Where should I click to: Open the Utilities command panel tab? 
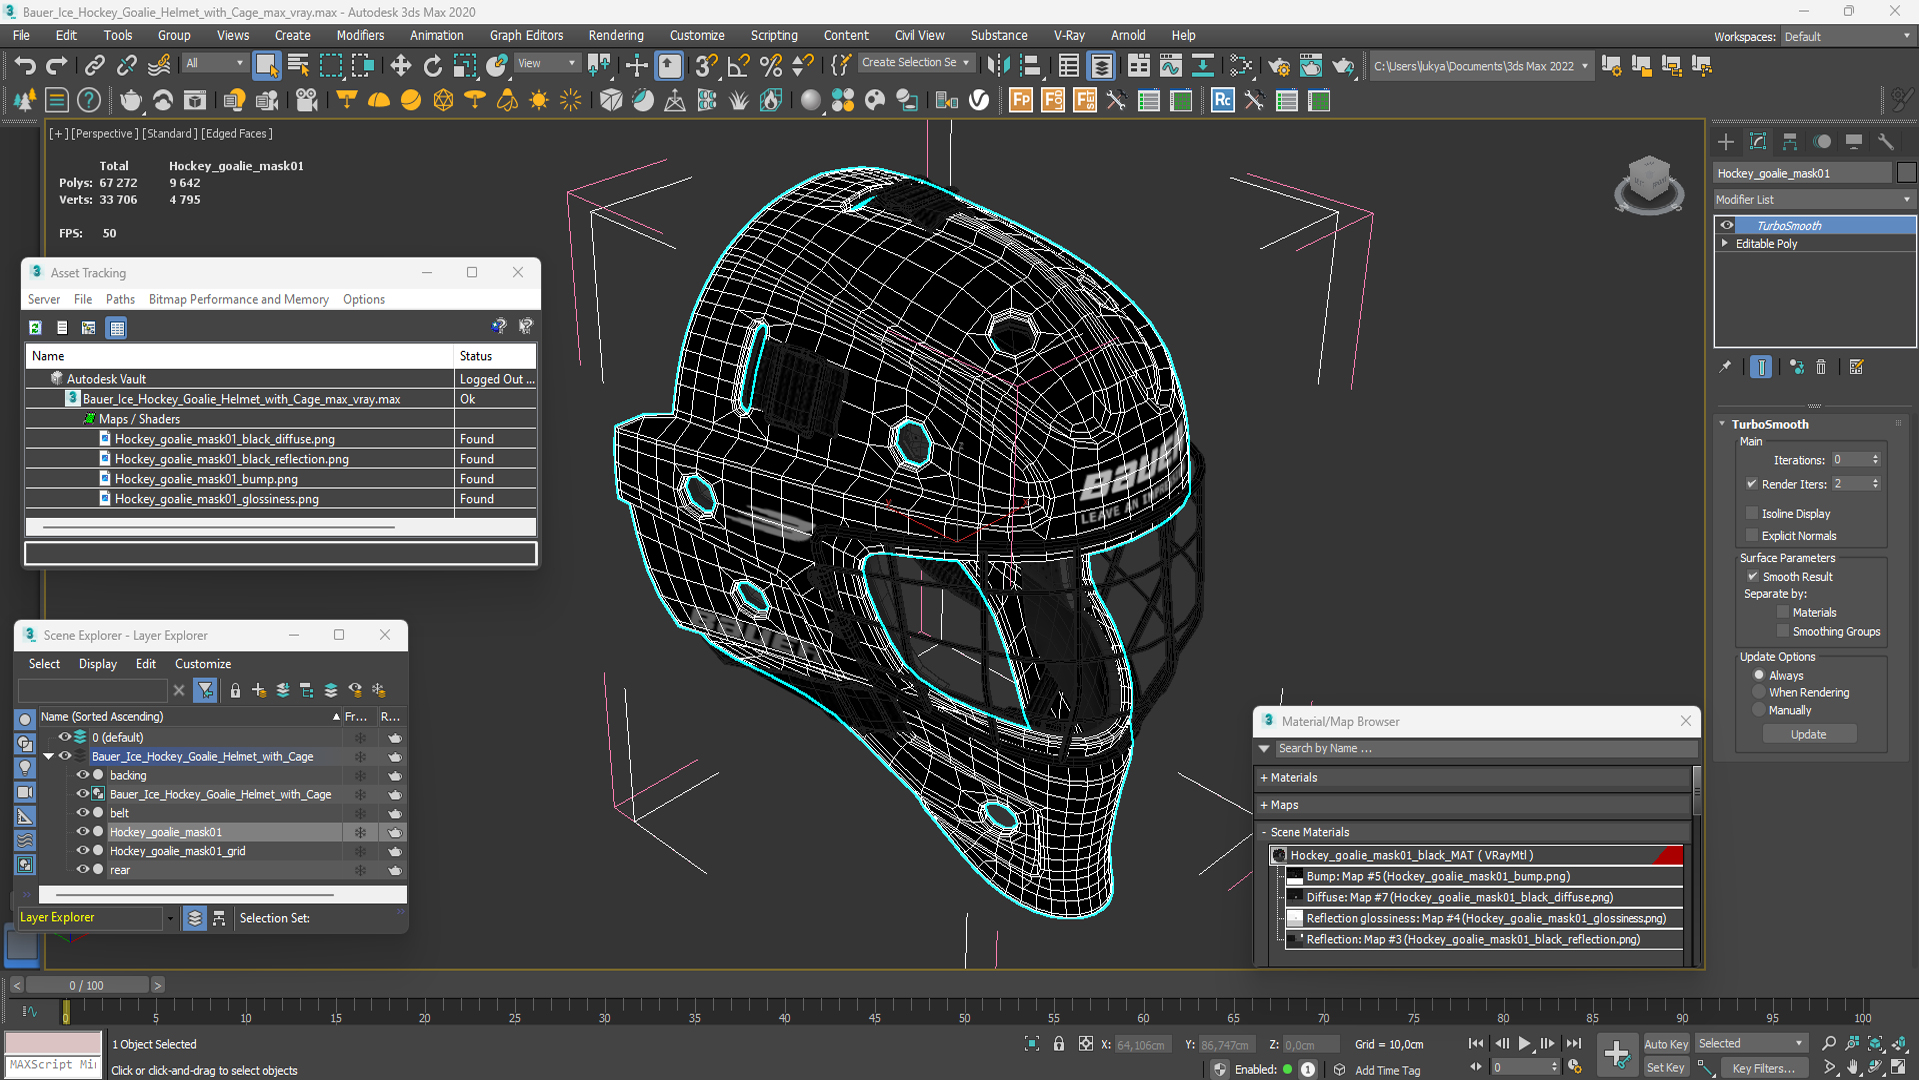(1886, 141)
